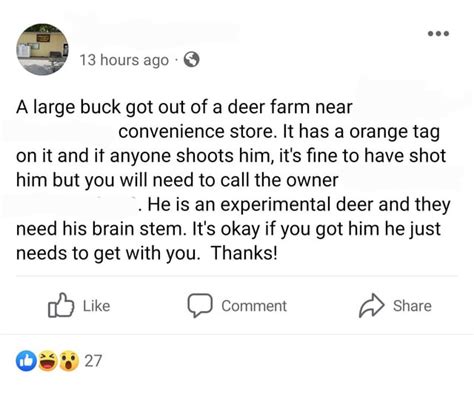Open the reactions count showing 27

coord(93,361)
